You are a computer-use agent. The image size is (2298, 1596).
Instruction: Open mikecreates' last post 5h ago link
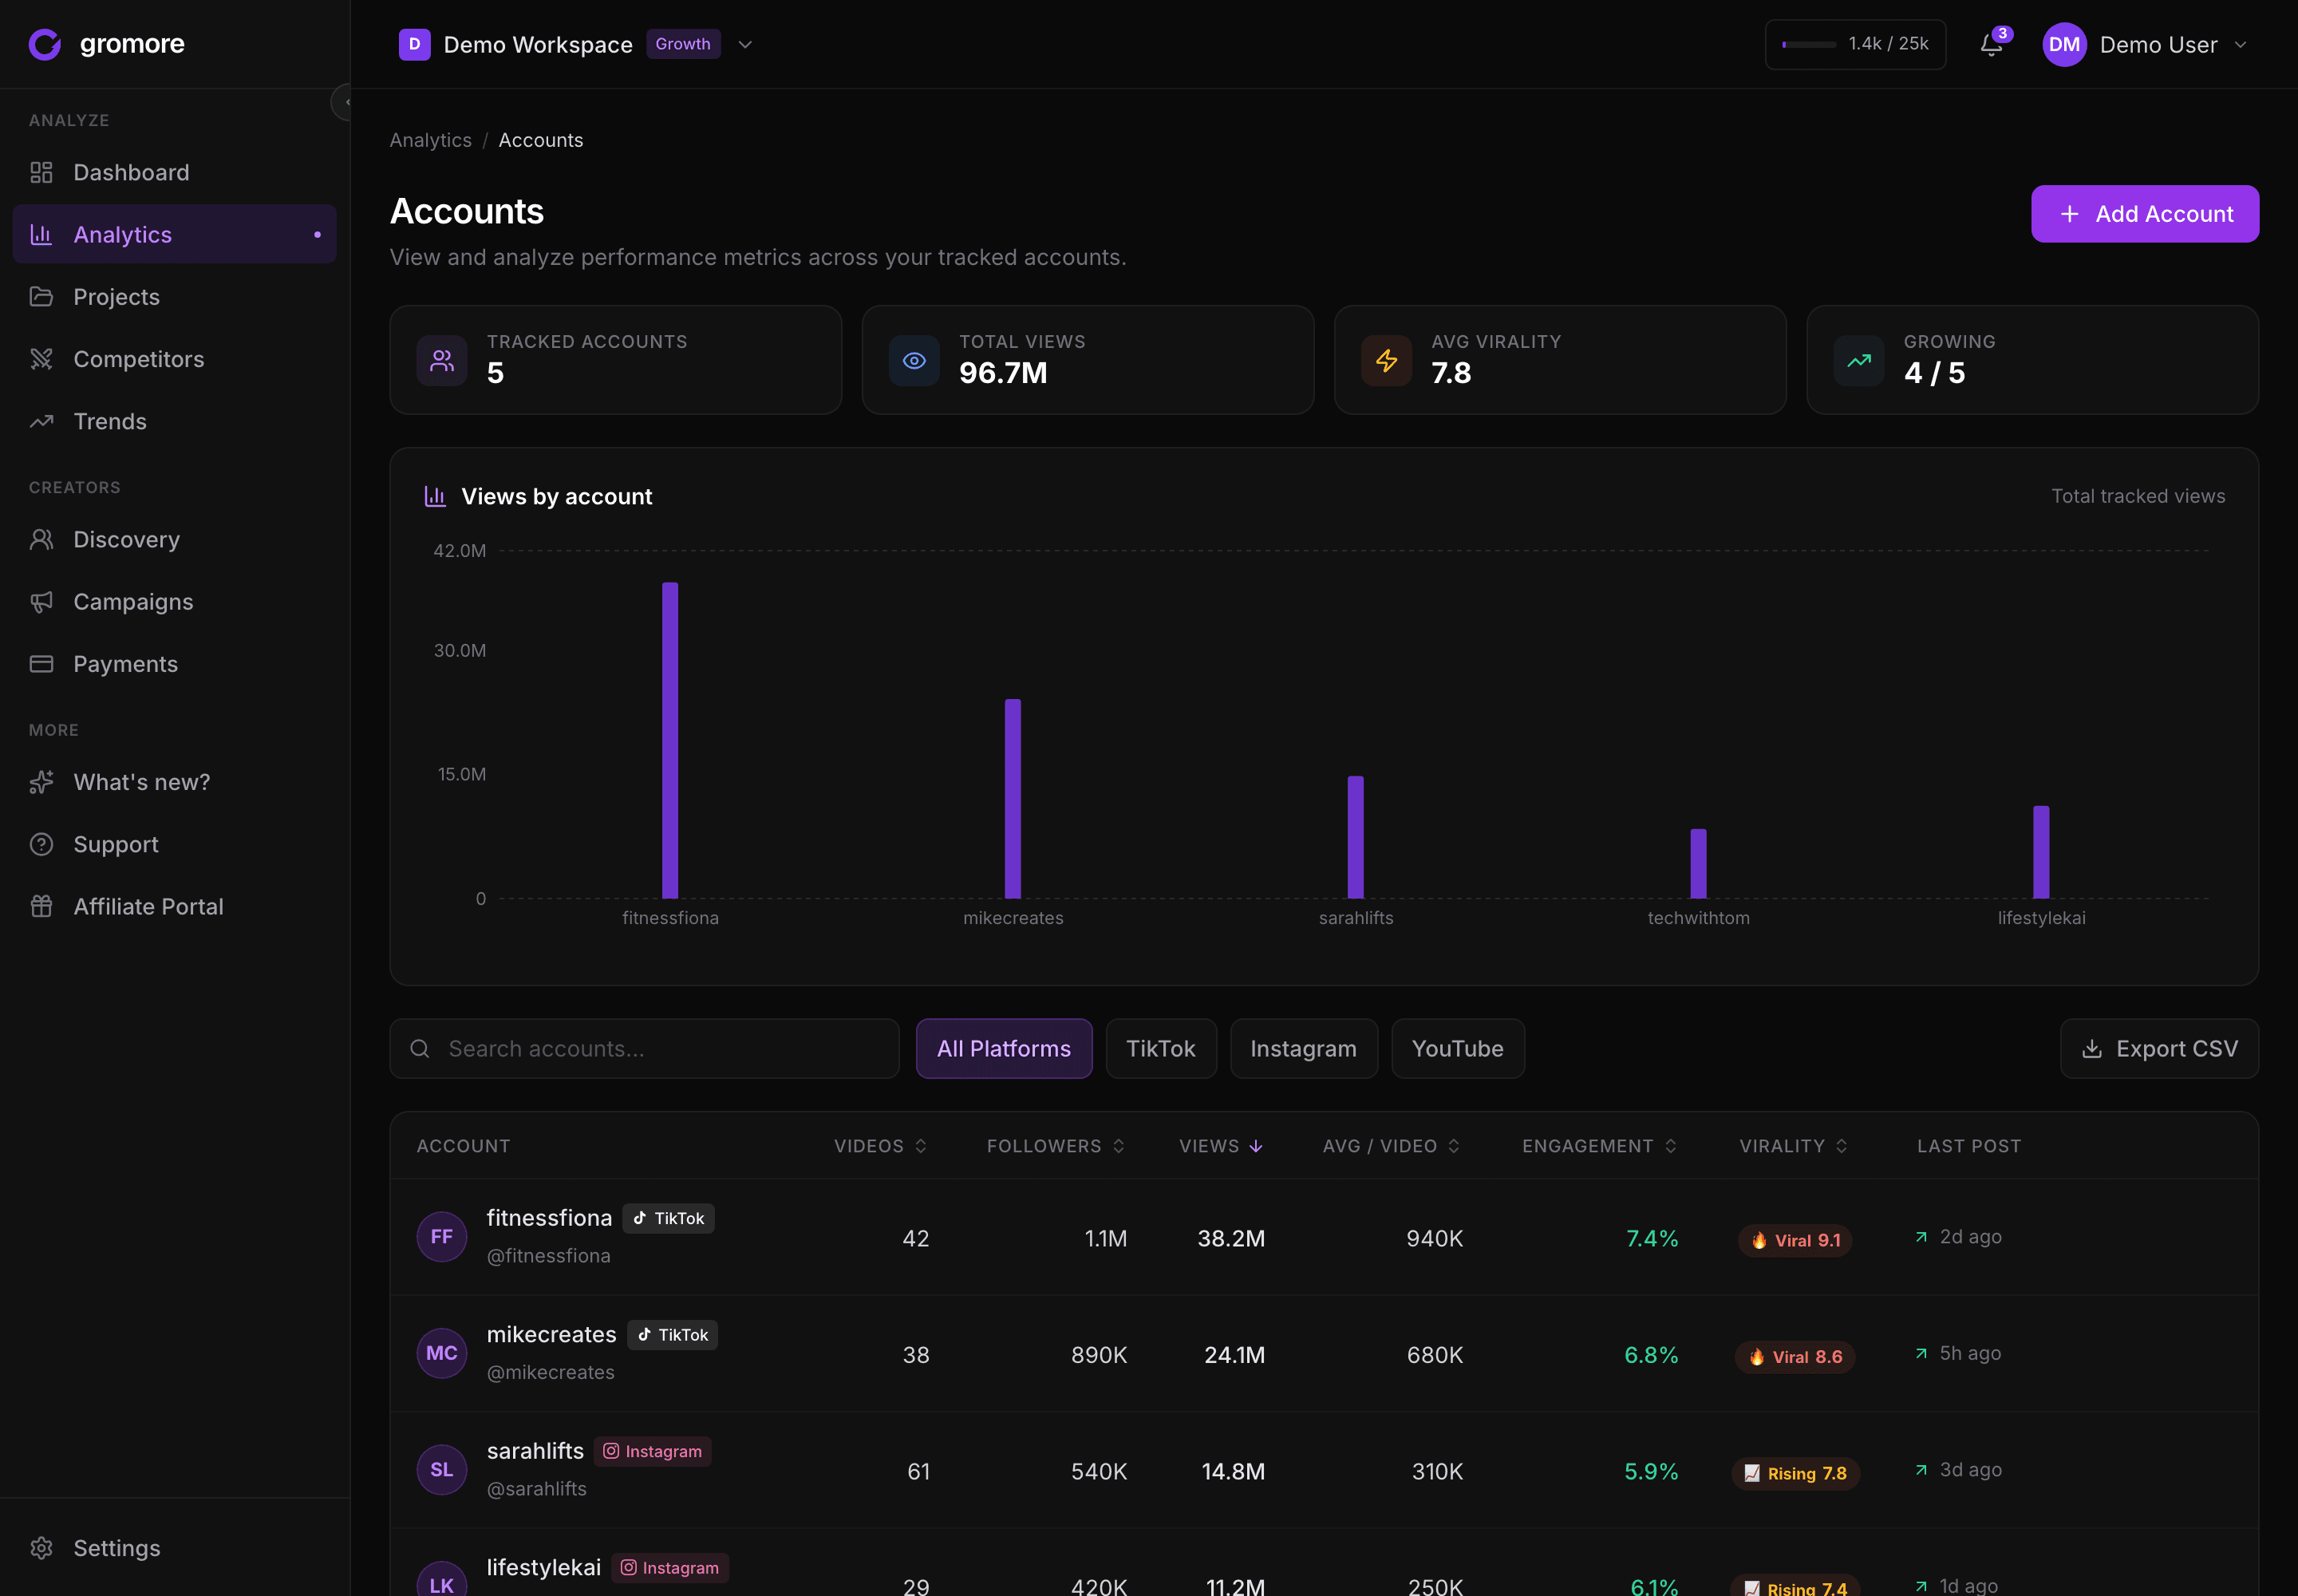(1958, 1353)
